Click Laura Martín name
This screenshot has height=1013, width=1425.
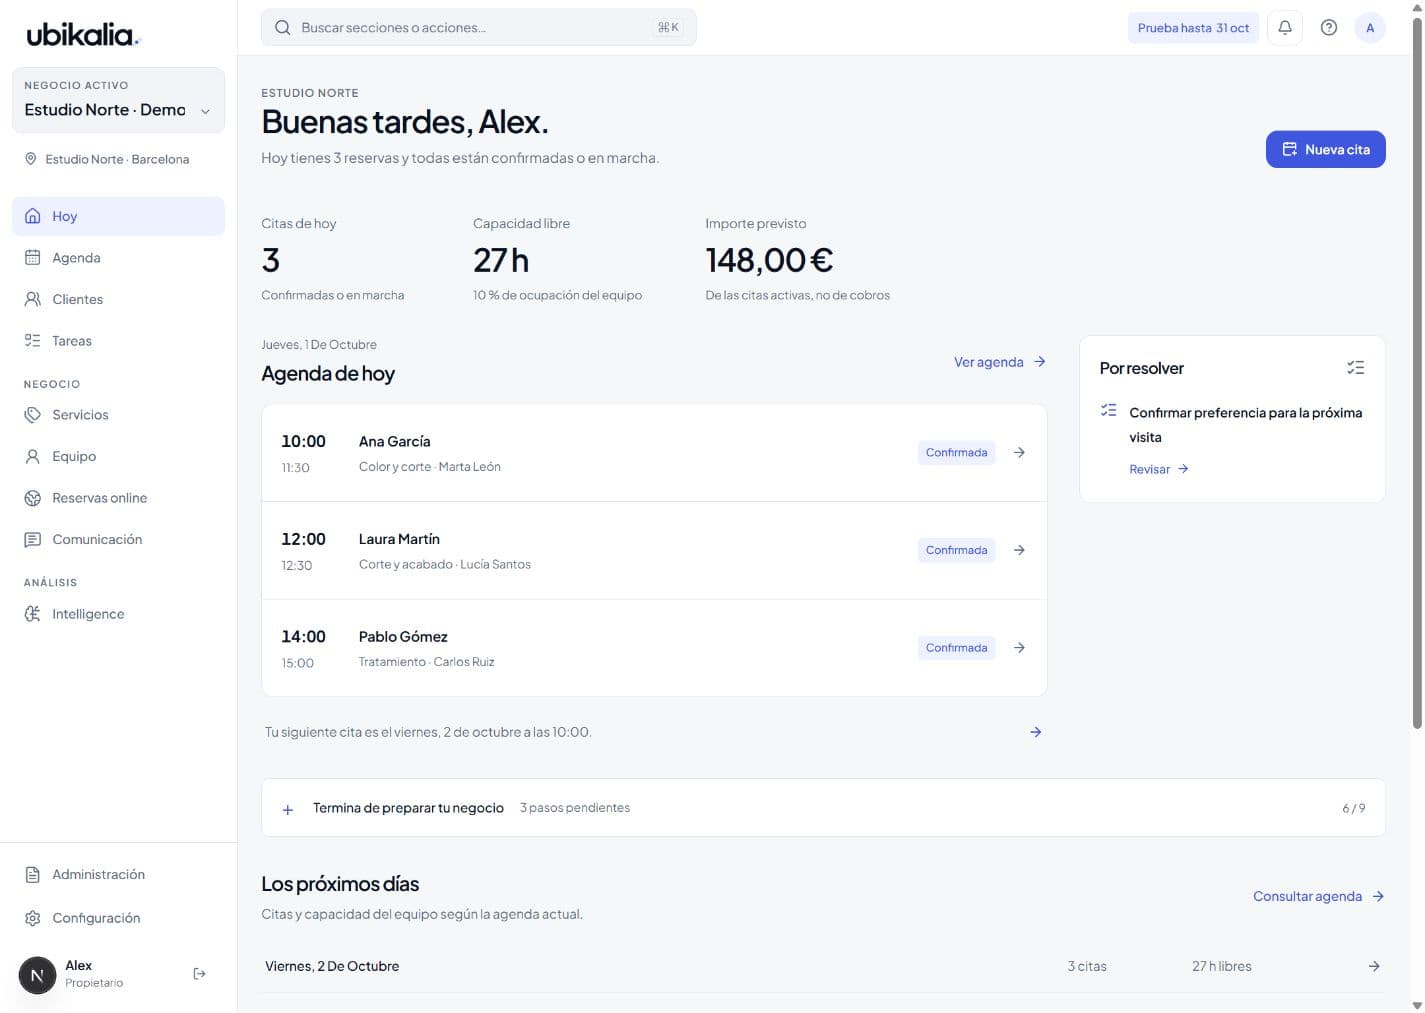click(x=399, y=539)
